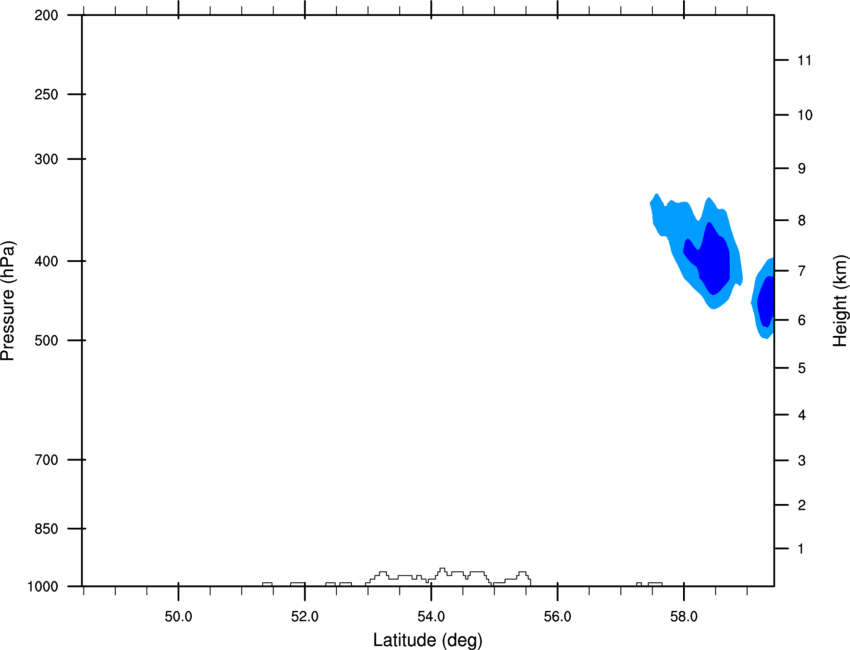Image resolution: width=850 pixels, height=650 pixels.
Task: Click the 56.0 latitude tick label
Action: click(557, 617)
